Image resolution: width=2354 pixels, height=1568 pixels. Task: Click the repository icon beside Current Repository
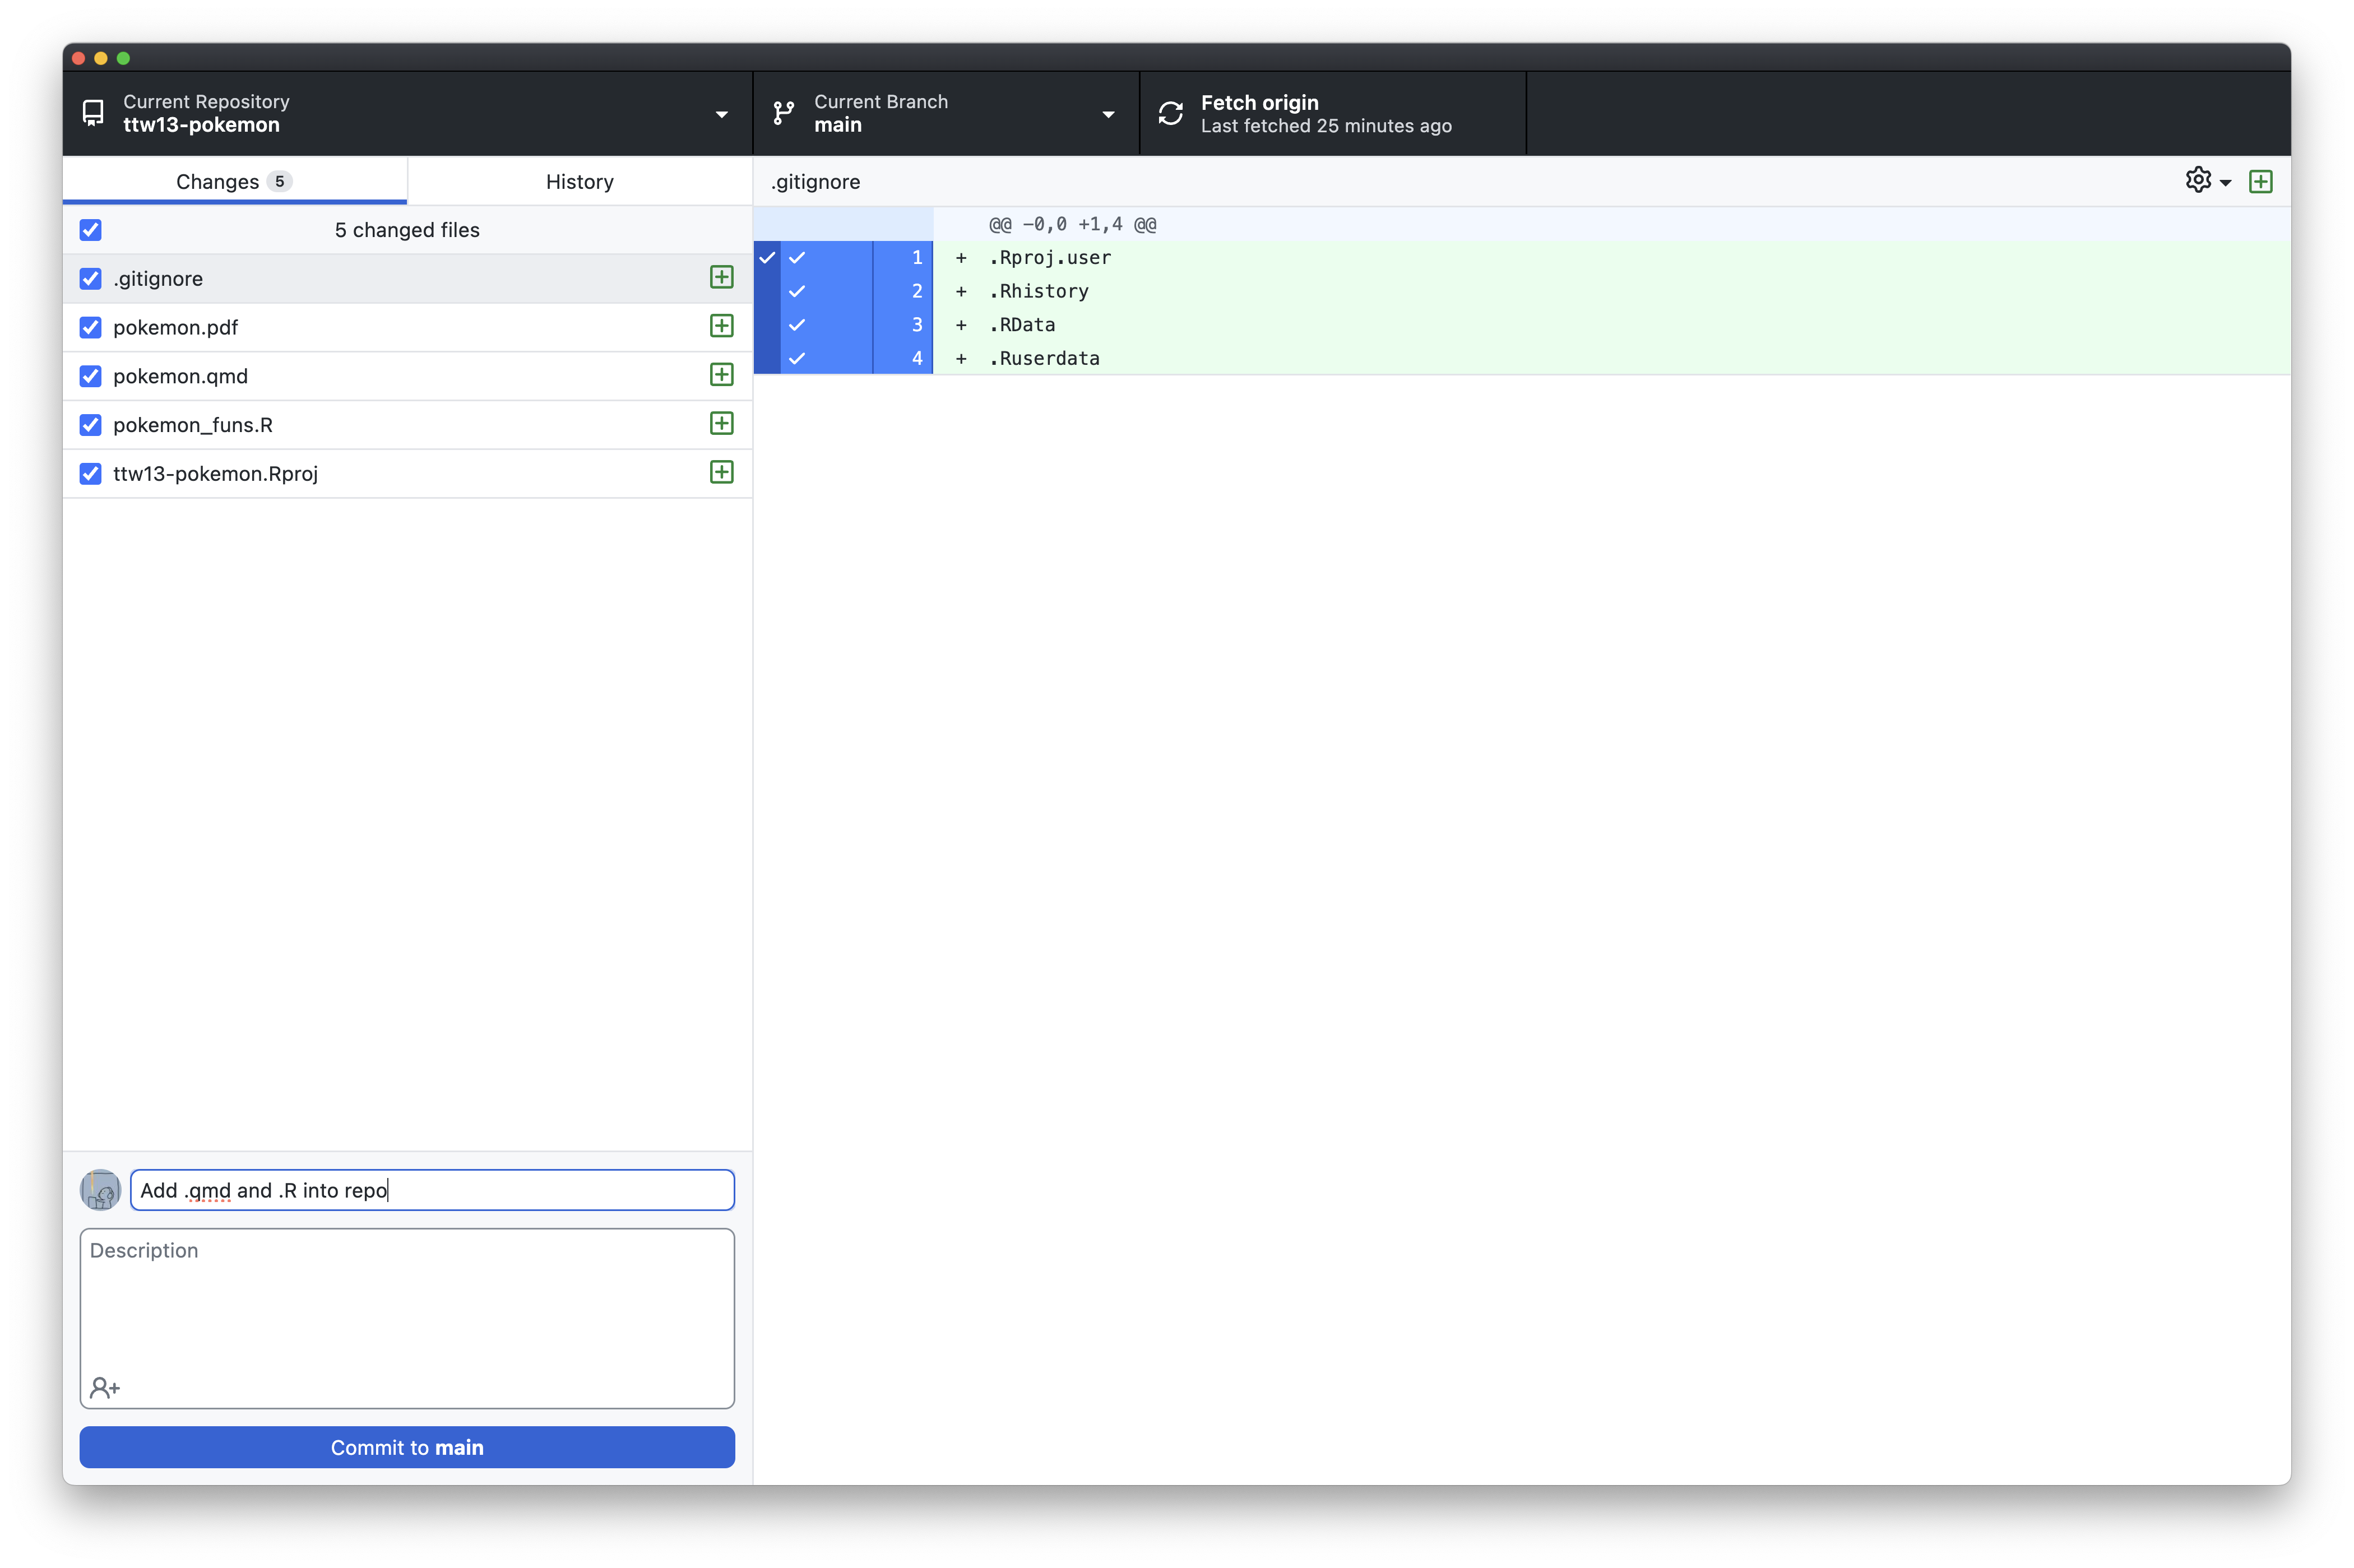point(93,113)
